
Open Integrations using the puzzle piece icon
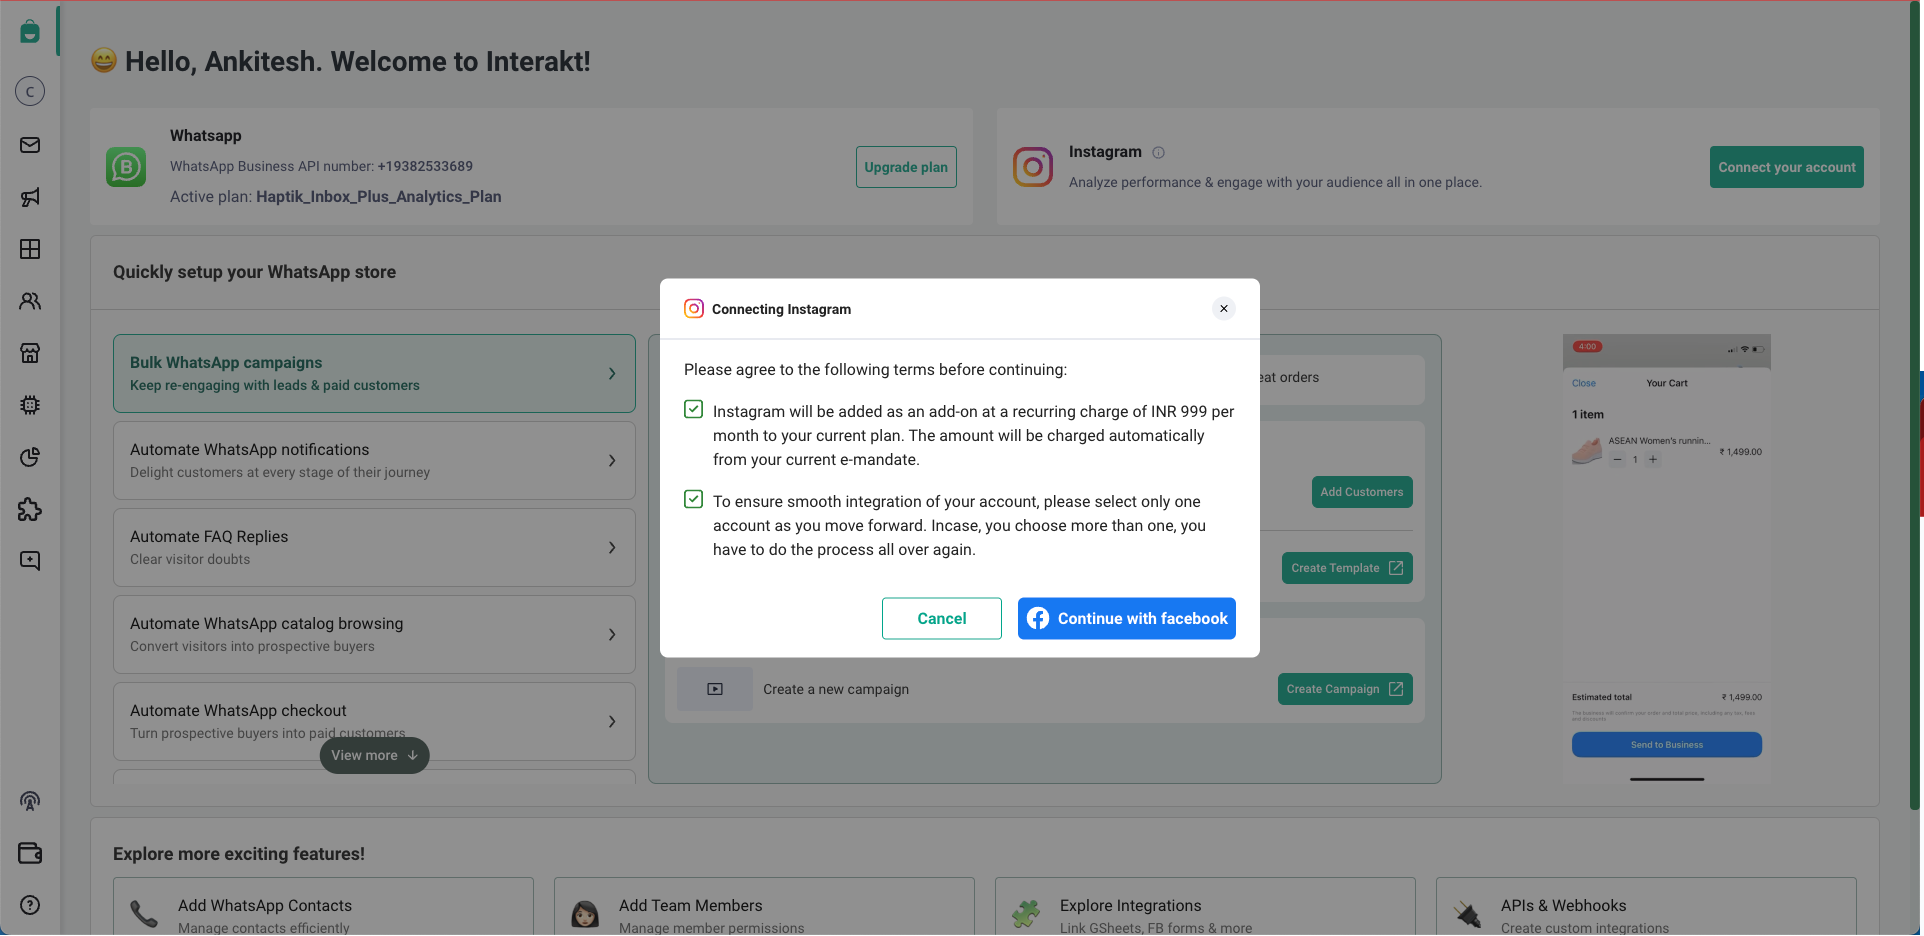point(30,510)
